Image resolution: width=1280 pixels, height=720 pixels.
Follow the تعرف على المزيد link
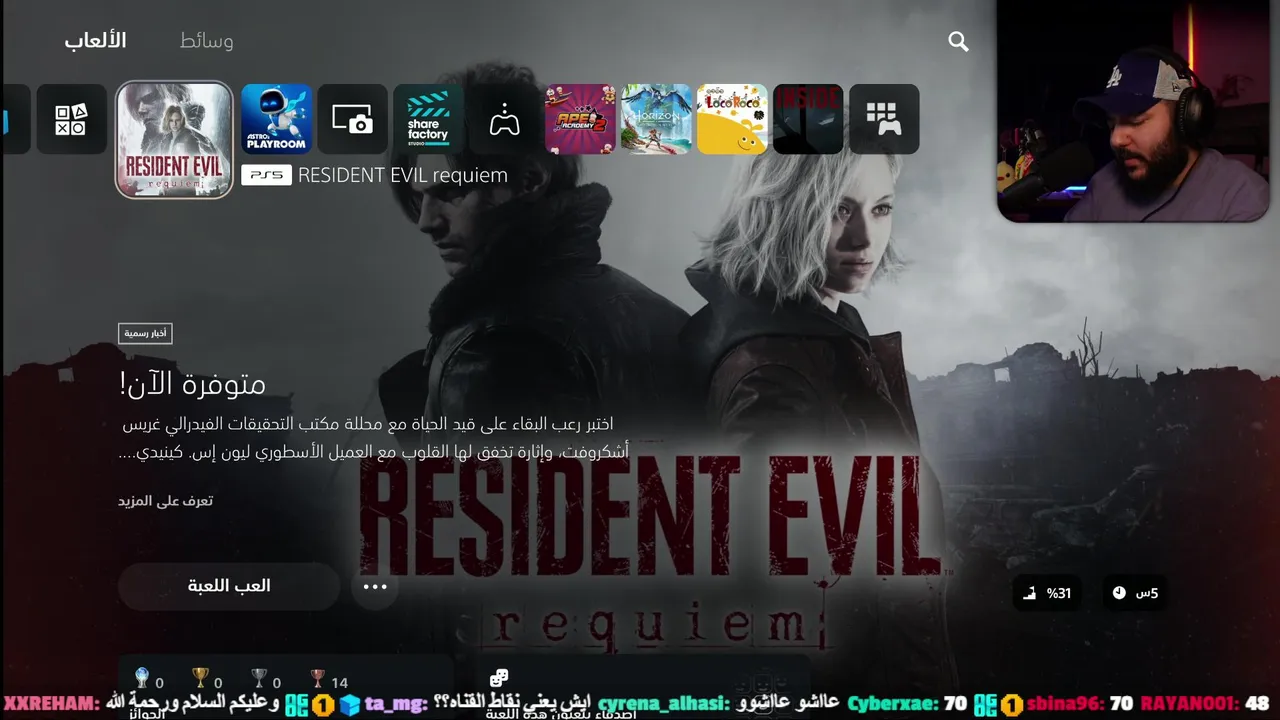(166, 500)
